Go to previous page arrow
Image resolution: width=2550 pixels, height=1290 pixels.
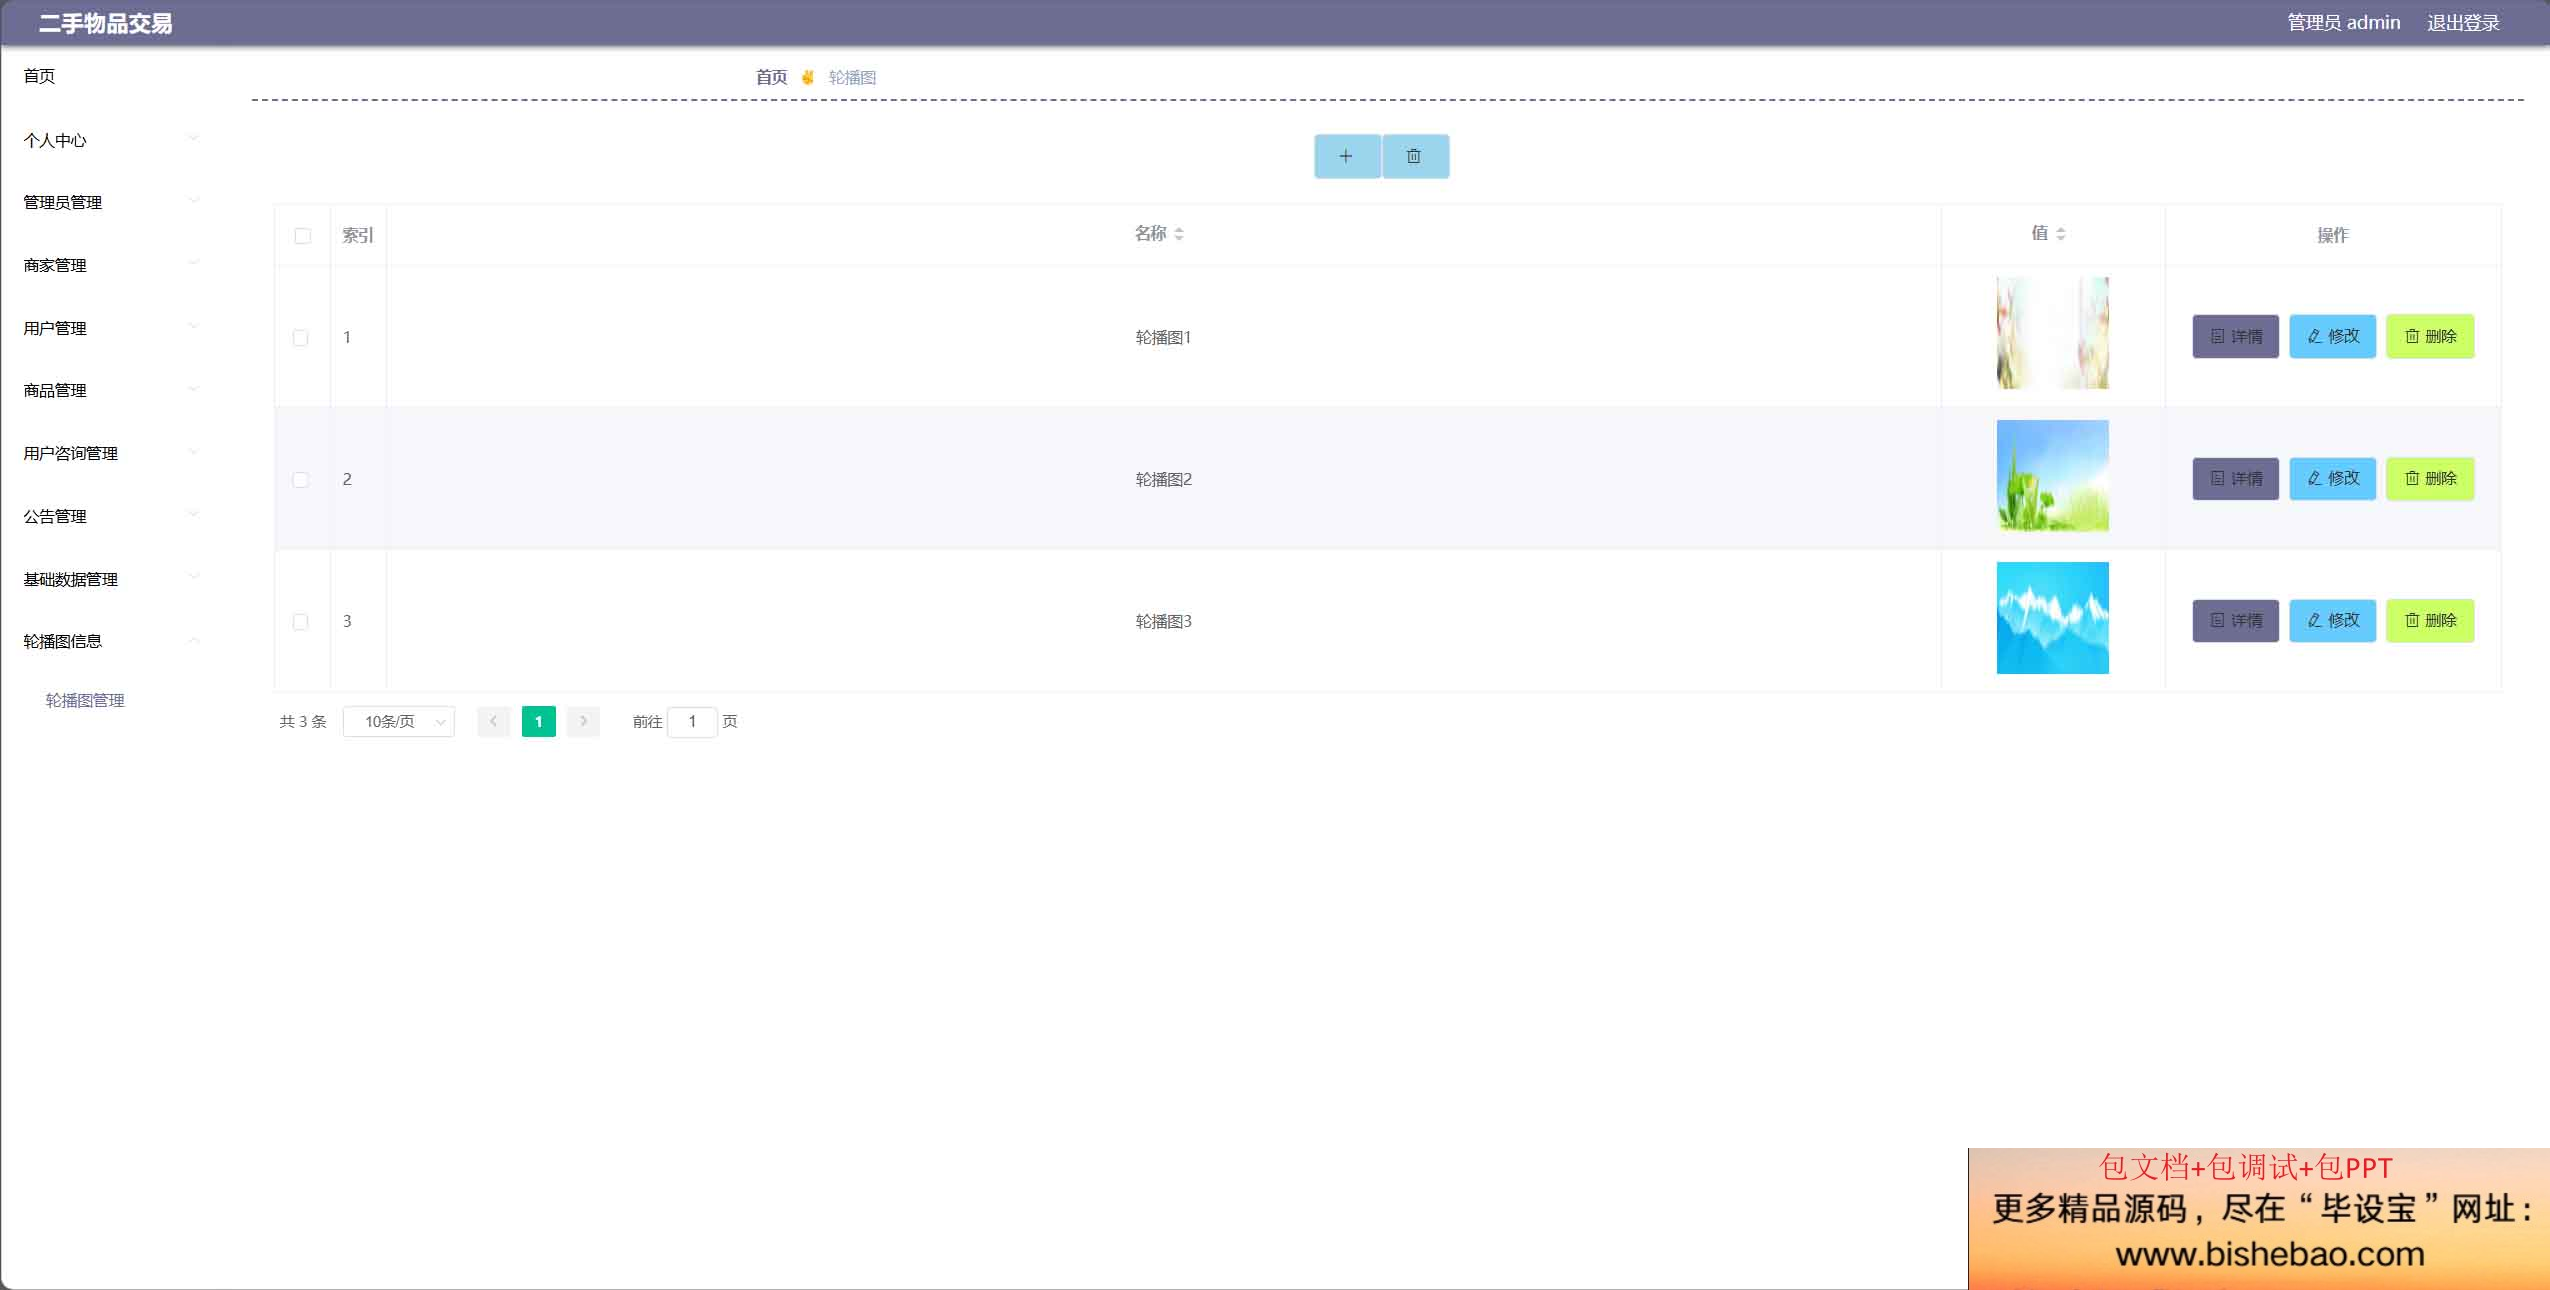493,721
